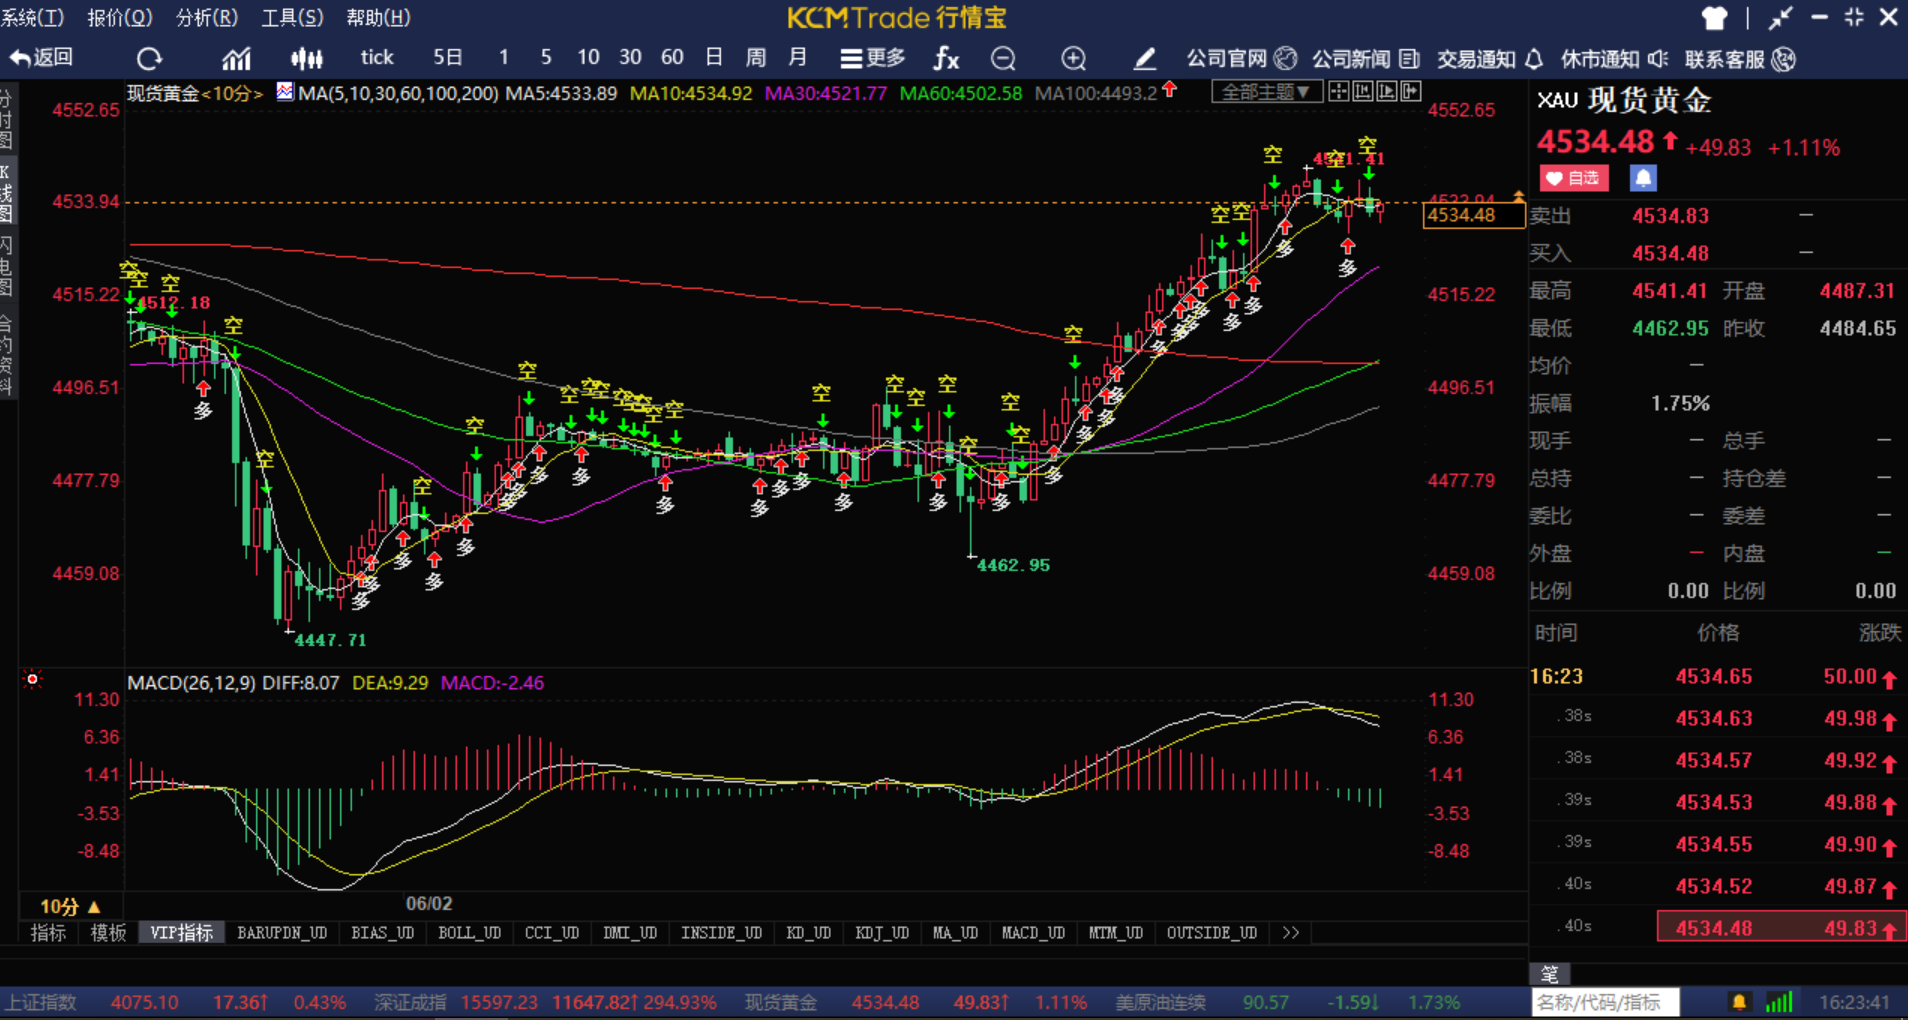Zoom in the chart with plus magnifier
Viewport: 1908px width, 1020px height.
[1073, 59]
